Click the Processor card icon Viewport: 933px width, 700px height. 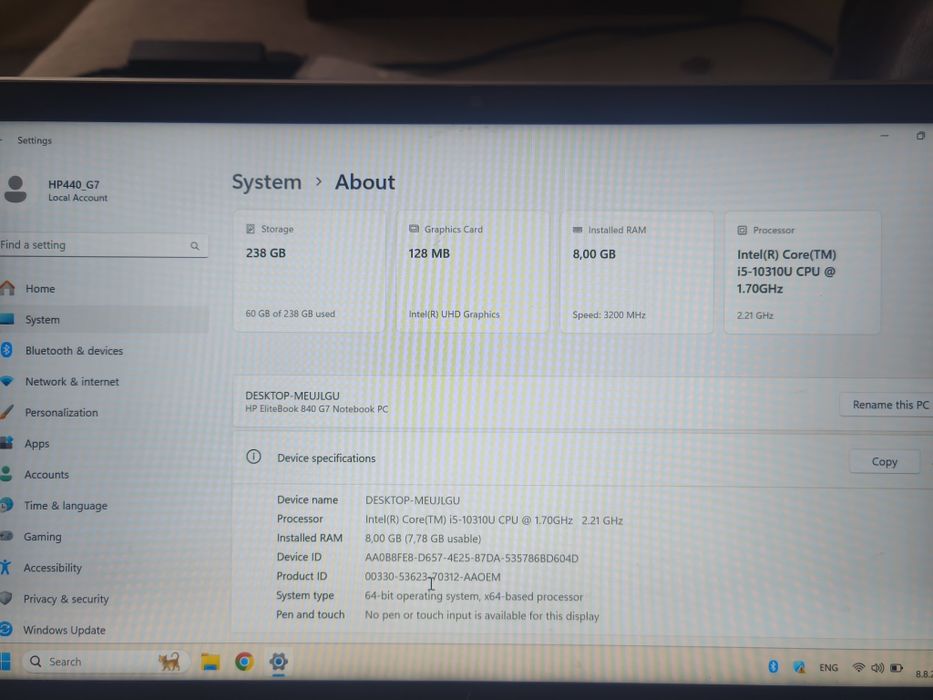[742, 230]
